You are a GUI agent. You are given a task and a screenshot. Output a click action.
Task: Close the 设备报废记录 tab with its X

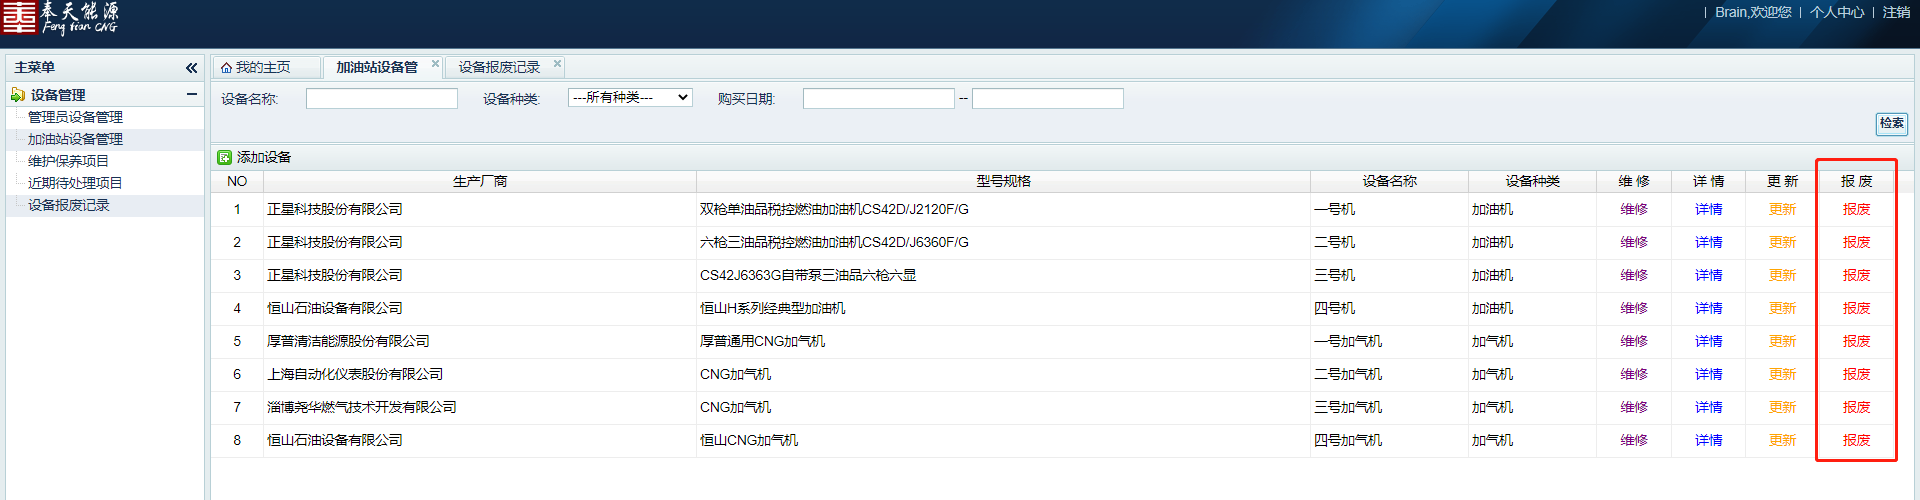point(557,64)
